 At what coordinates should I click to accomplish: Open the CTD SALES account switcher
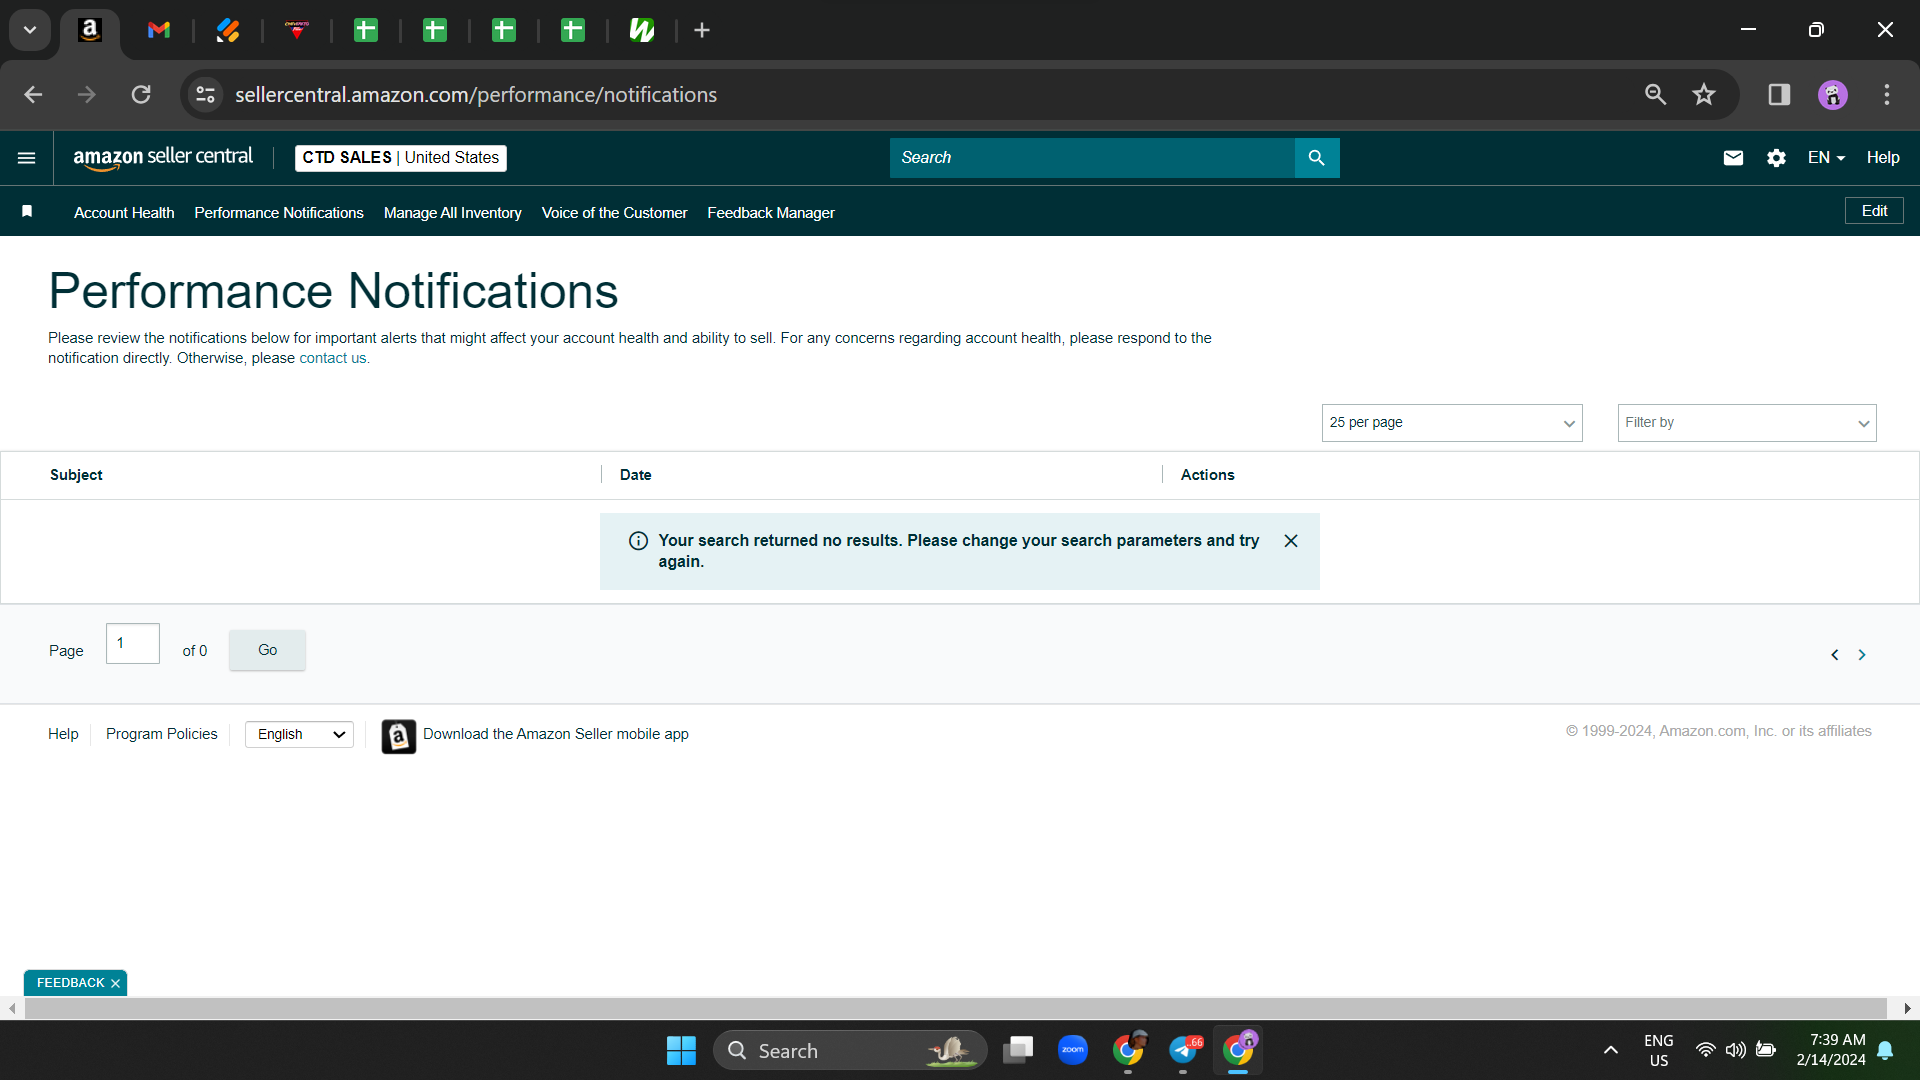click(x=401, y=158)
